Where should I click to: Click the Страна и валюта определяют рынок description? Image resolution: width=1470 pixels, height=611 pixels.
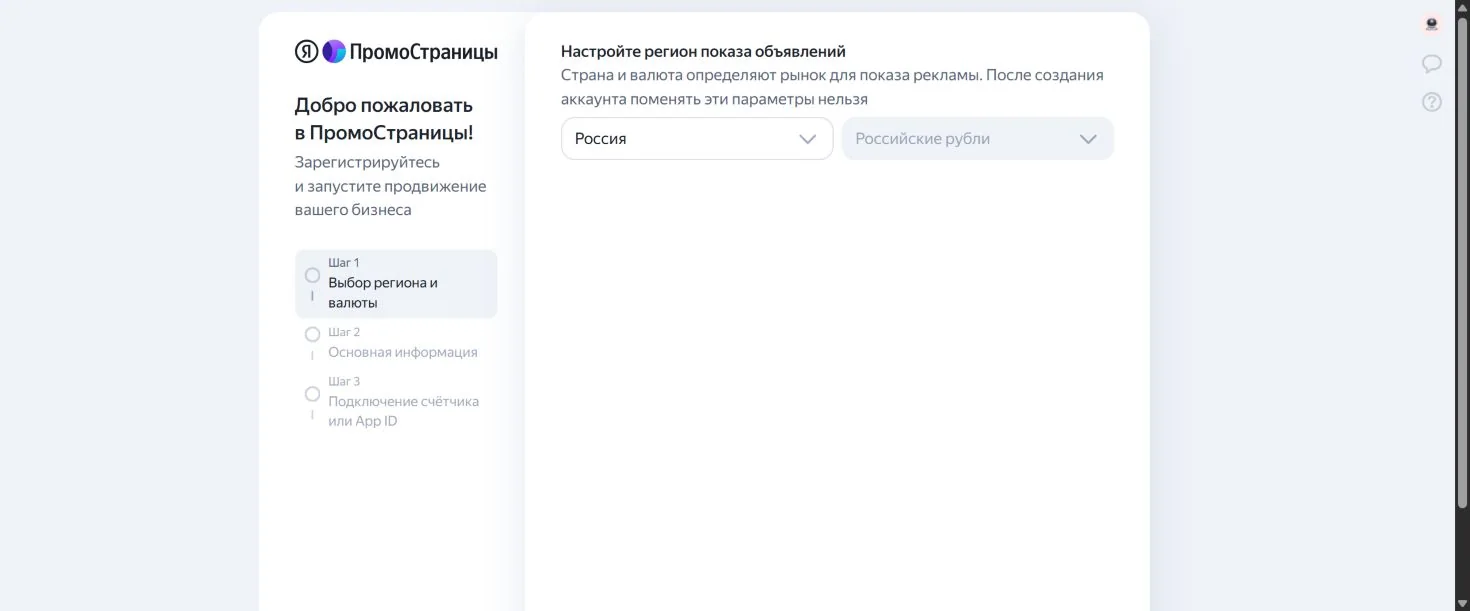(832, 87)
